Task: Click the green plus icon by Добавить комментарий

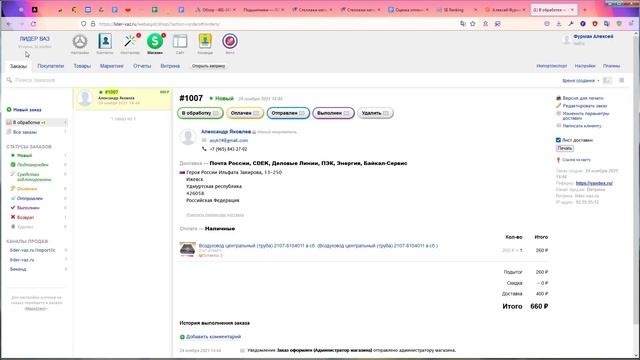Action: coord(182,337)
